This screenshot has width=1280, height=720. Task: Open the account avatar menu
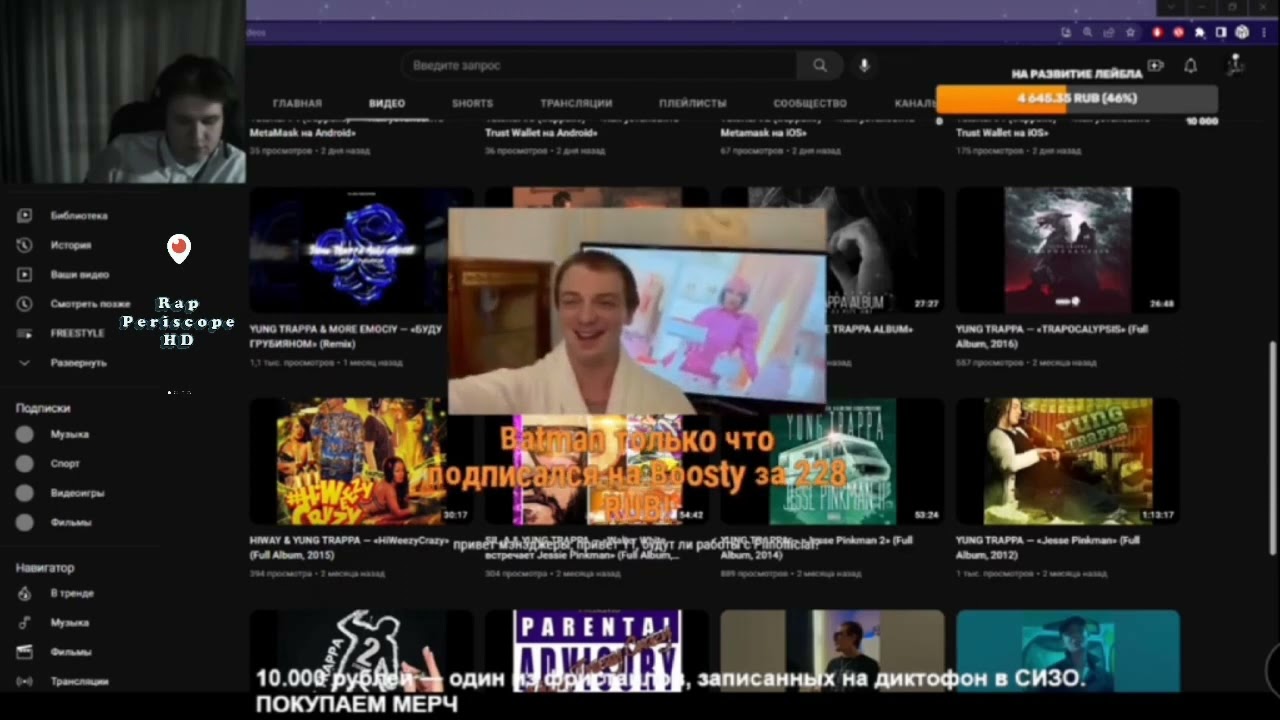tap(1236, 66)
